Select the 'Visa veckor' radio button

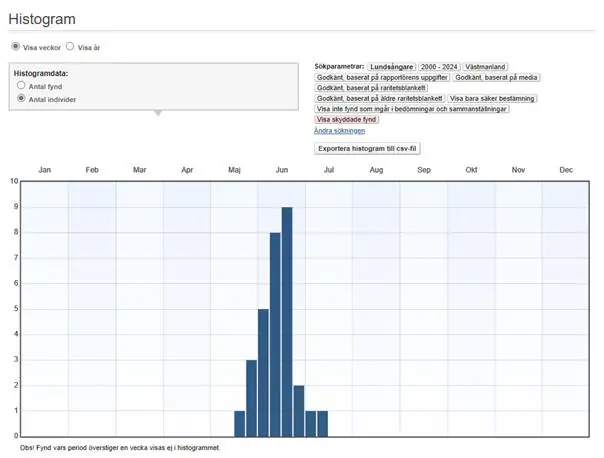pos(15,46)
